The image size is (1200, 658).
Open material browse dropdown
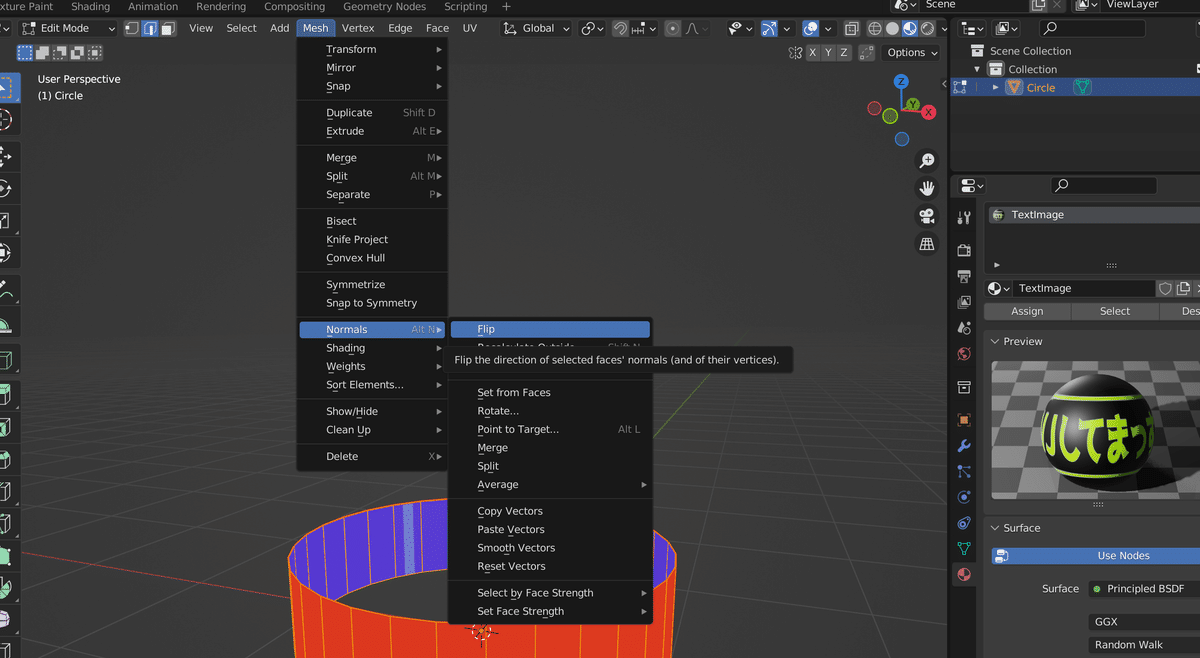[x=998, y=288]
